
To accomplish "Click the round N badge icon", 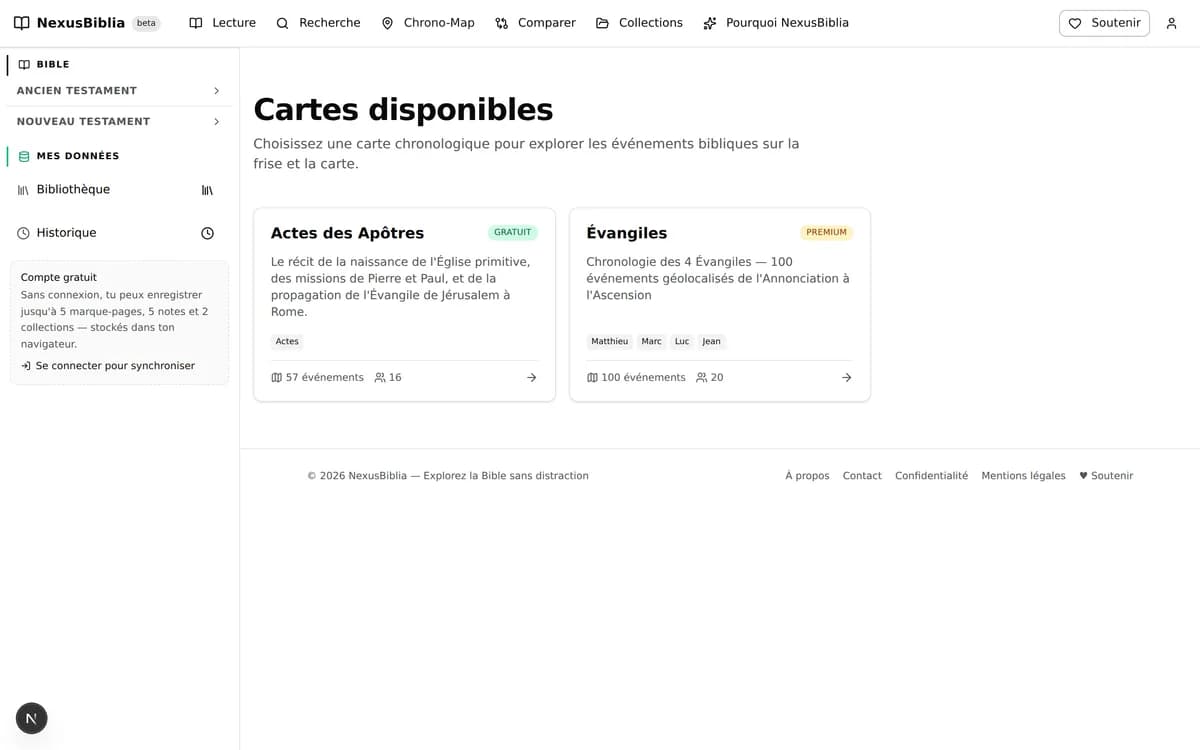I will click(32, 718).
